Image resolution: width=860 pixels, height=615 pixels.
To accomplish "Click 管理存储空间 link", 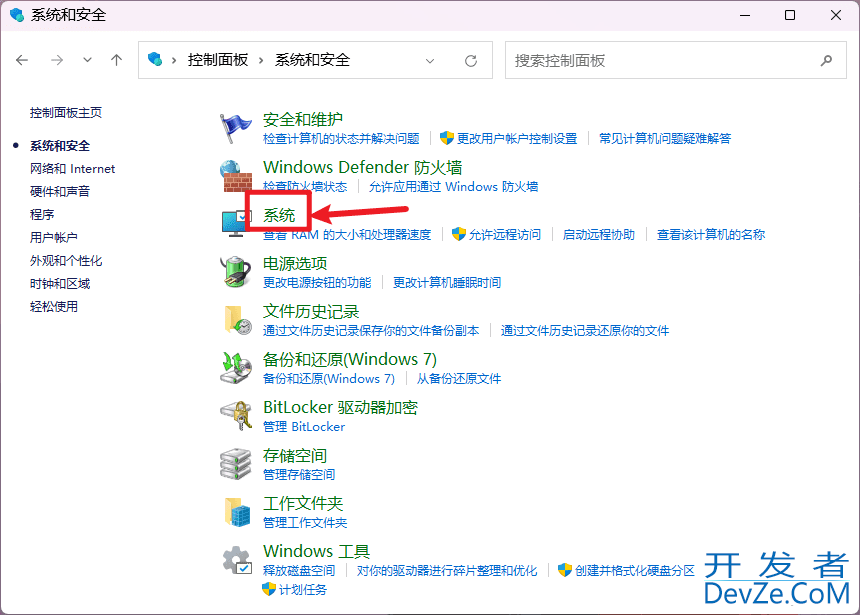I will pos(299,475).
